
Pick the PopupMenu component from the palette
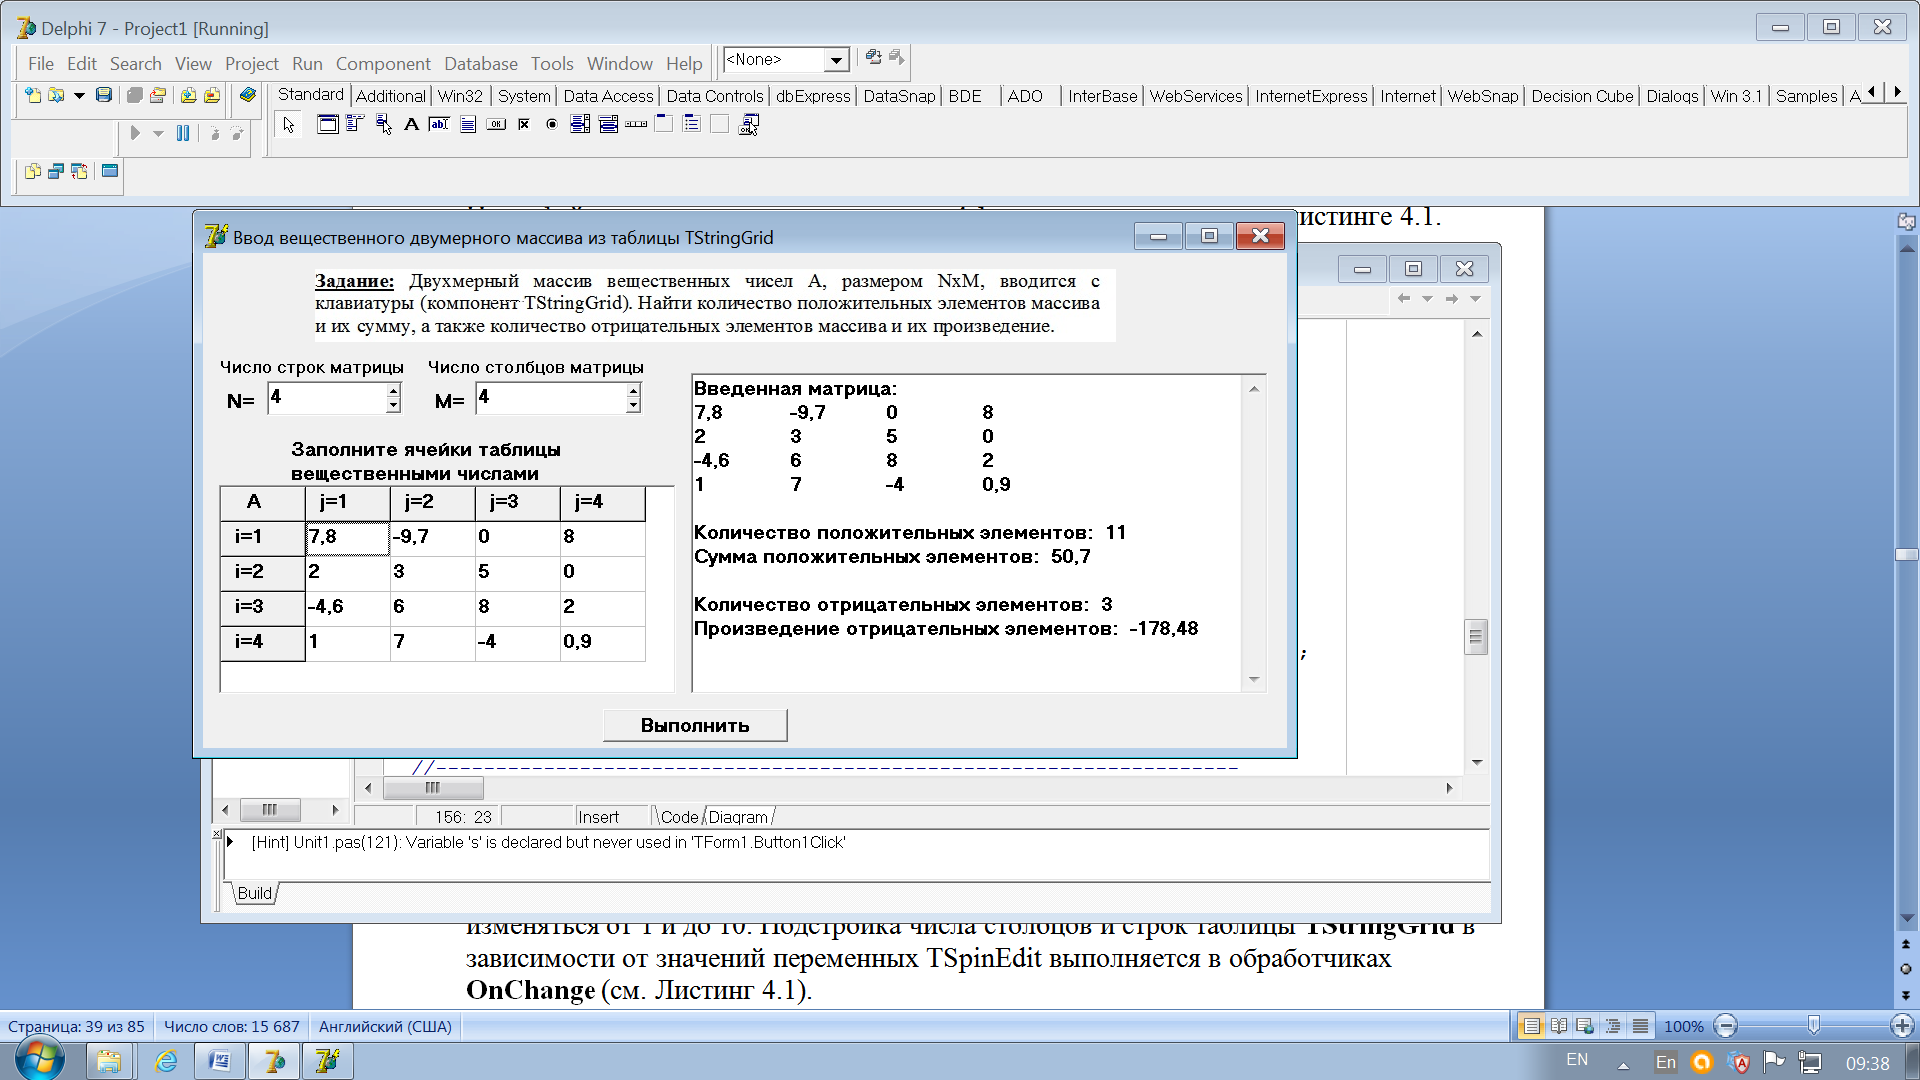pos(383,124)
